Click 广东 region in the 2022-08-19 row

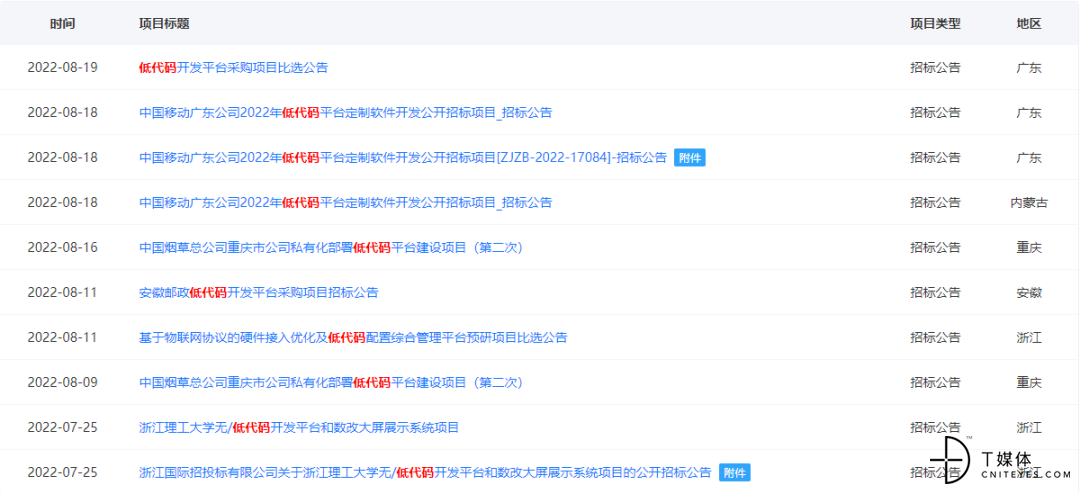click(x=1029, y=68)
